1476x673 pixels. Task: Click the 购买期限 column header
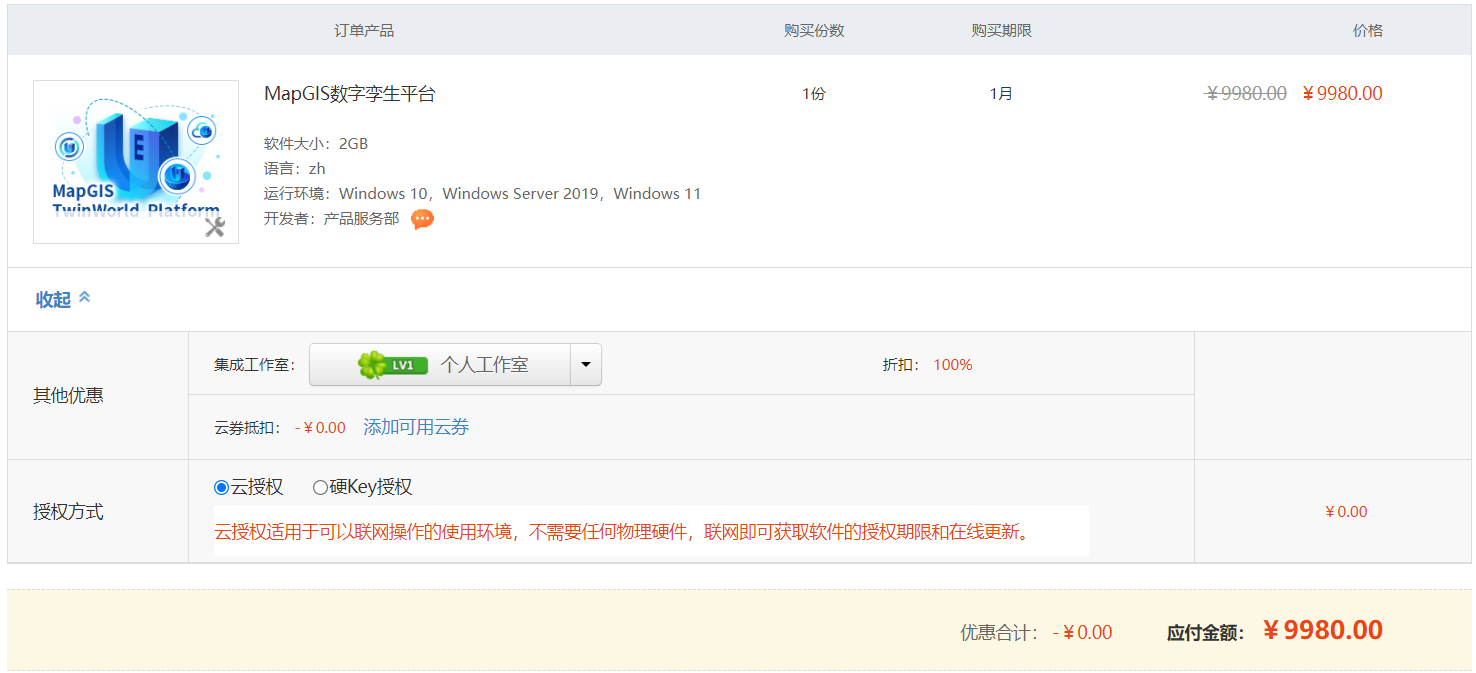click(x=1001, y=31)
